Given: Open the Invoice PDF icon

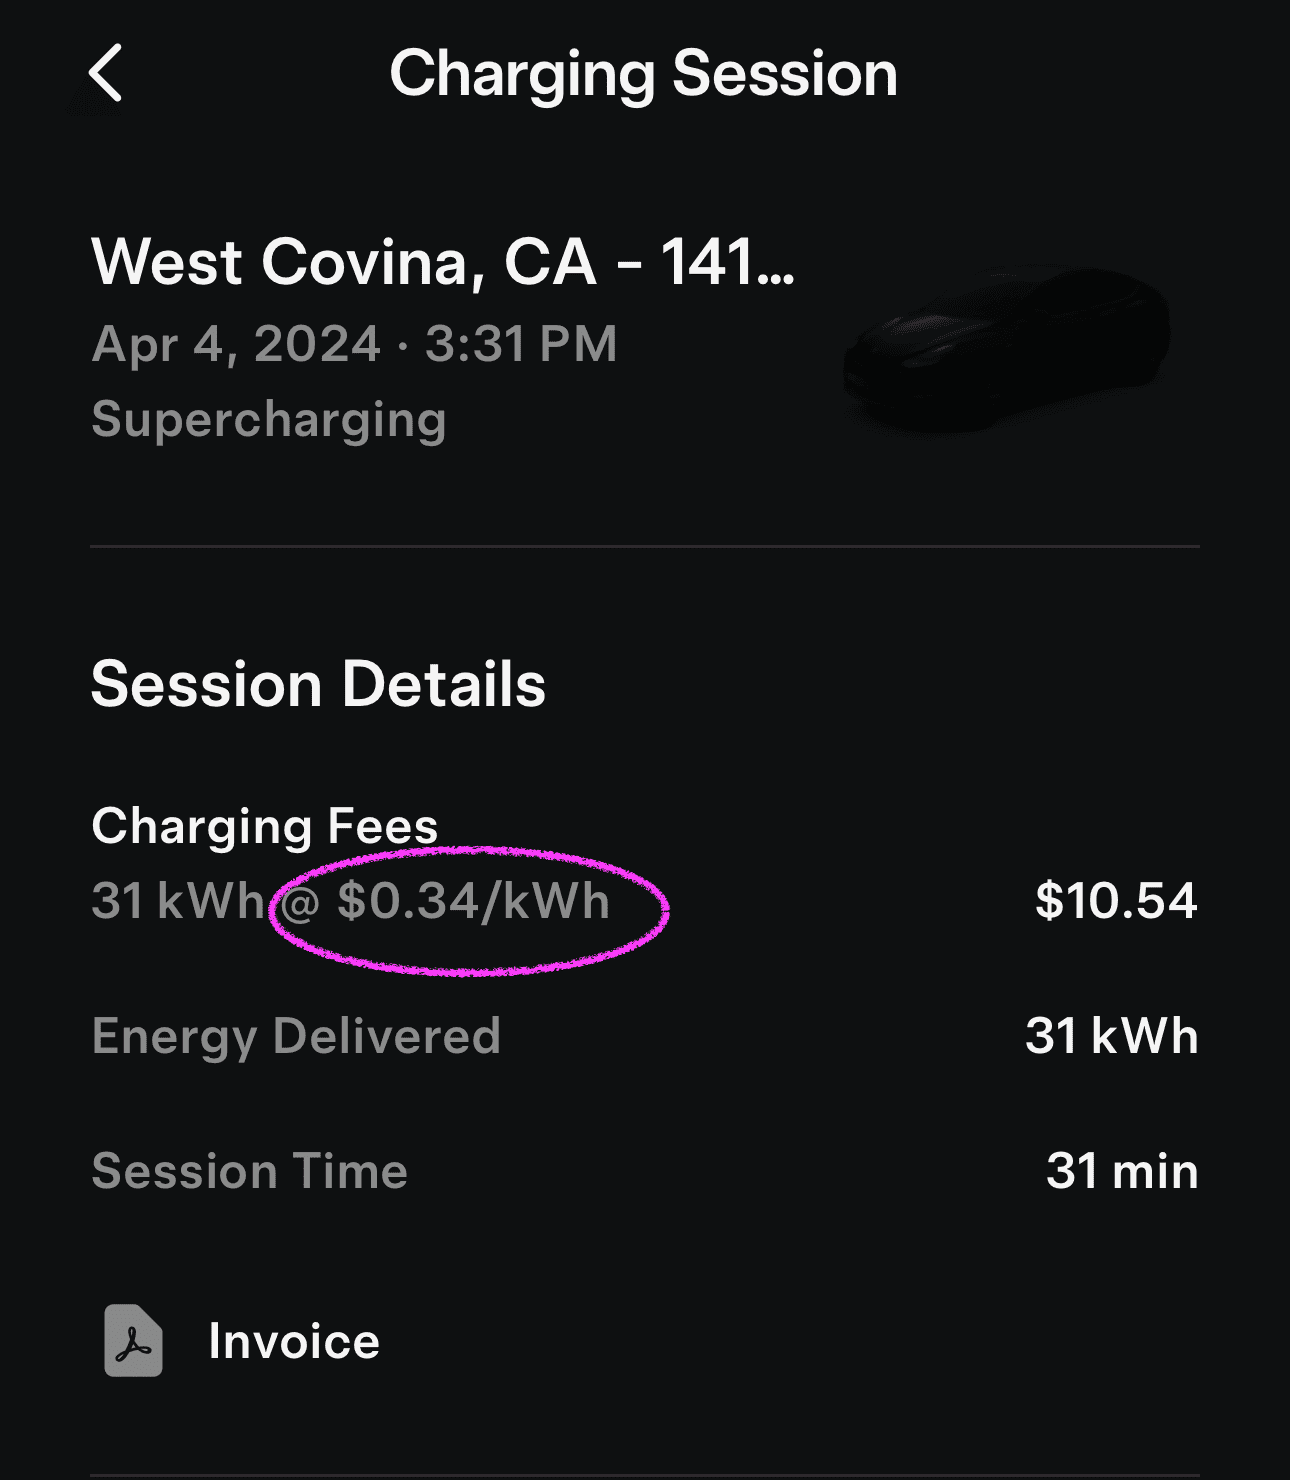Looking at the screenshot, I should coord(134,1340).
